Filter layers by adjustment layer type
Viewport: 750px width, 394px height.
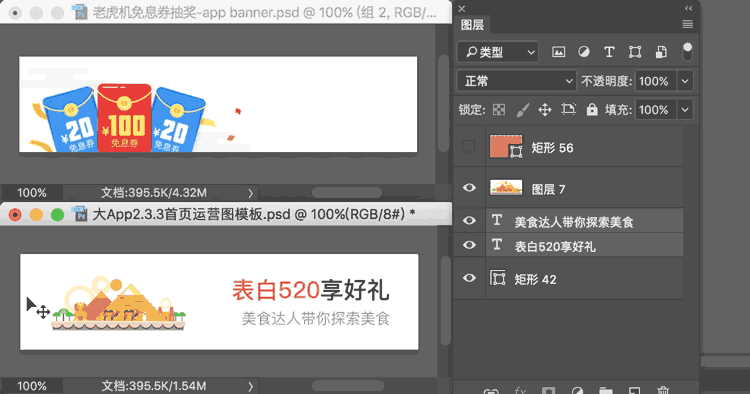pyautogui.click(x=584, y=52)
